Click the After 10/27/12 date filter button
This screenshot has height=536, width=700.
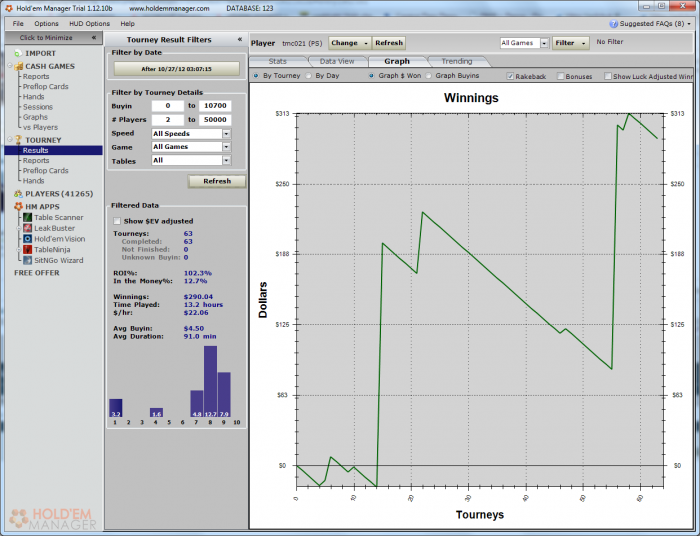pos(176,69)
